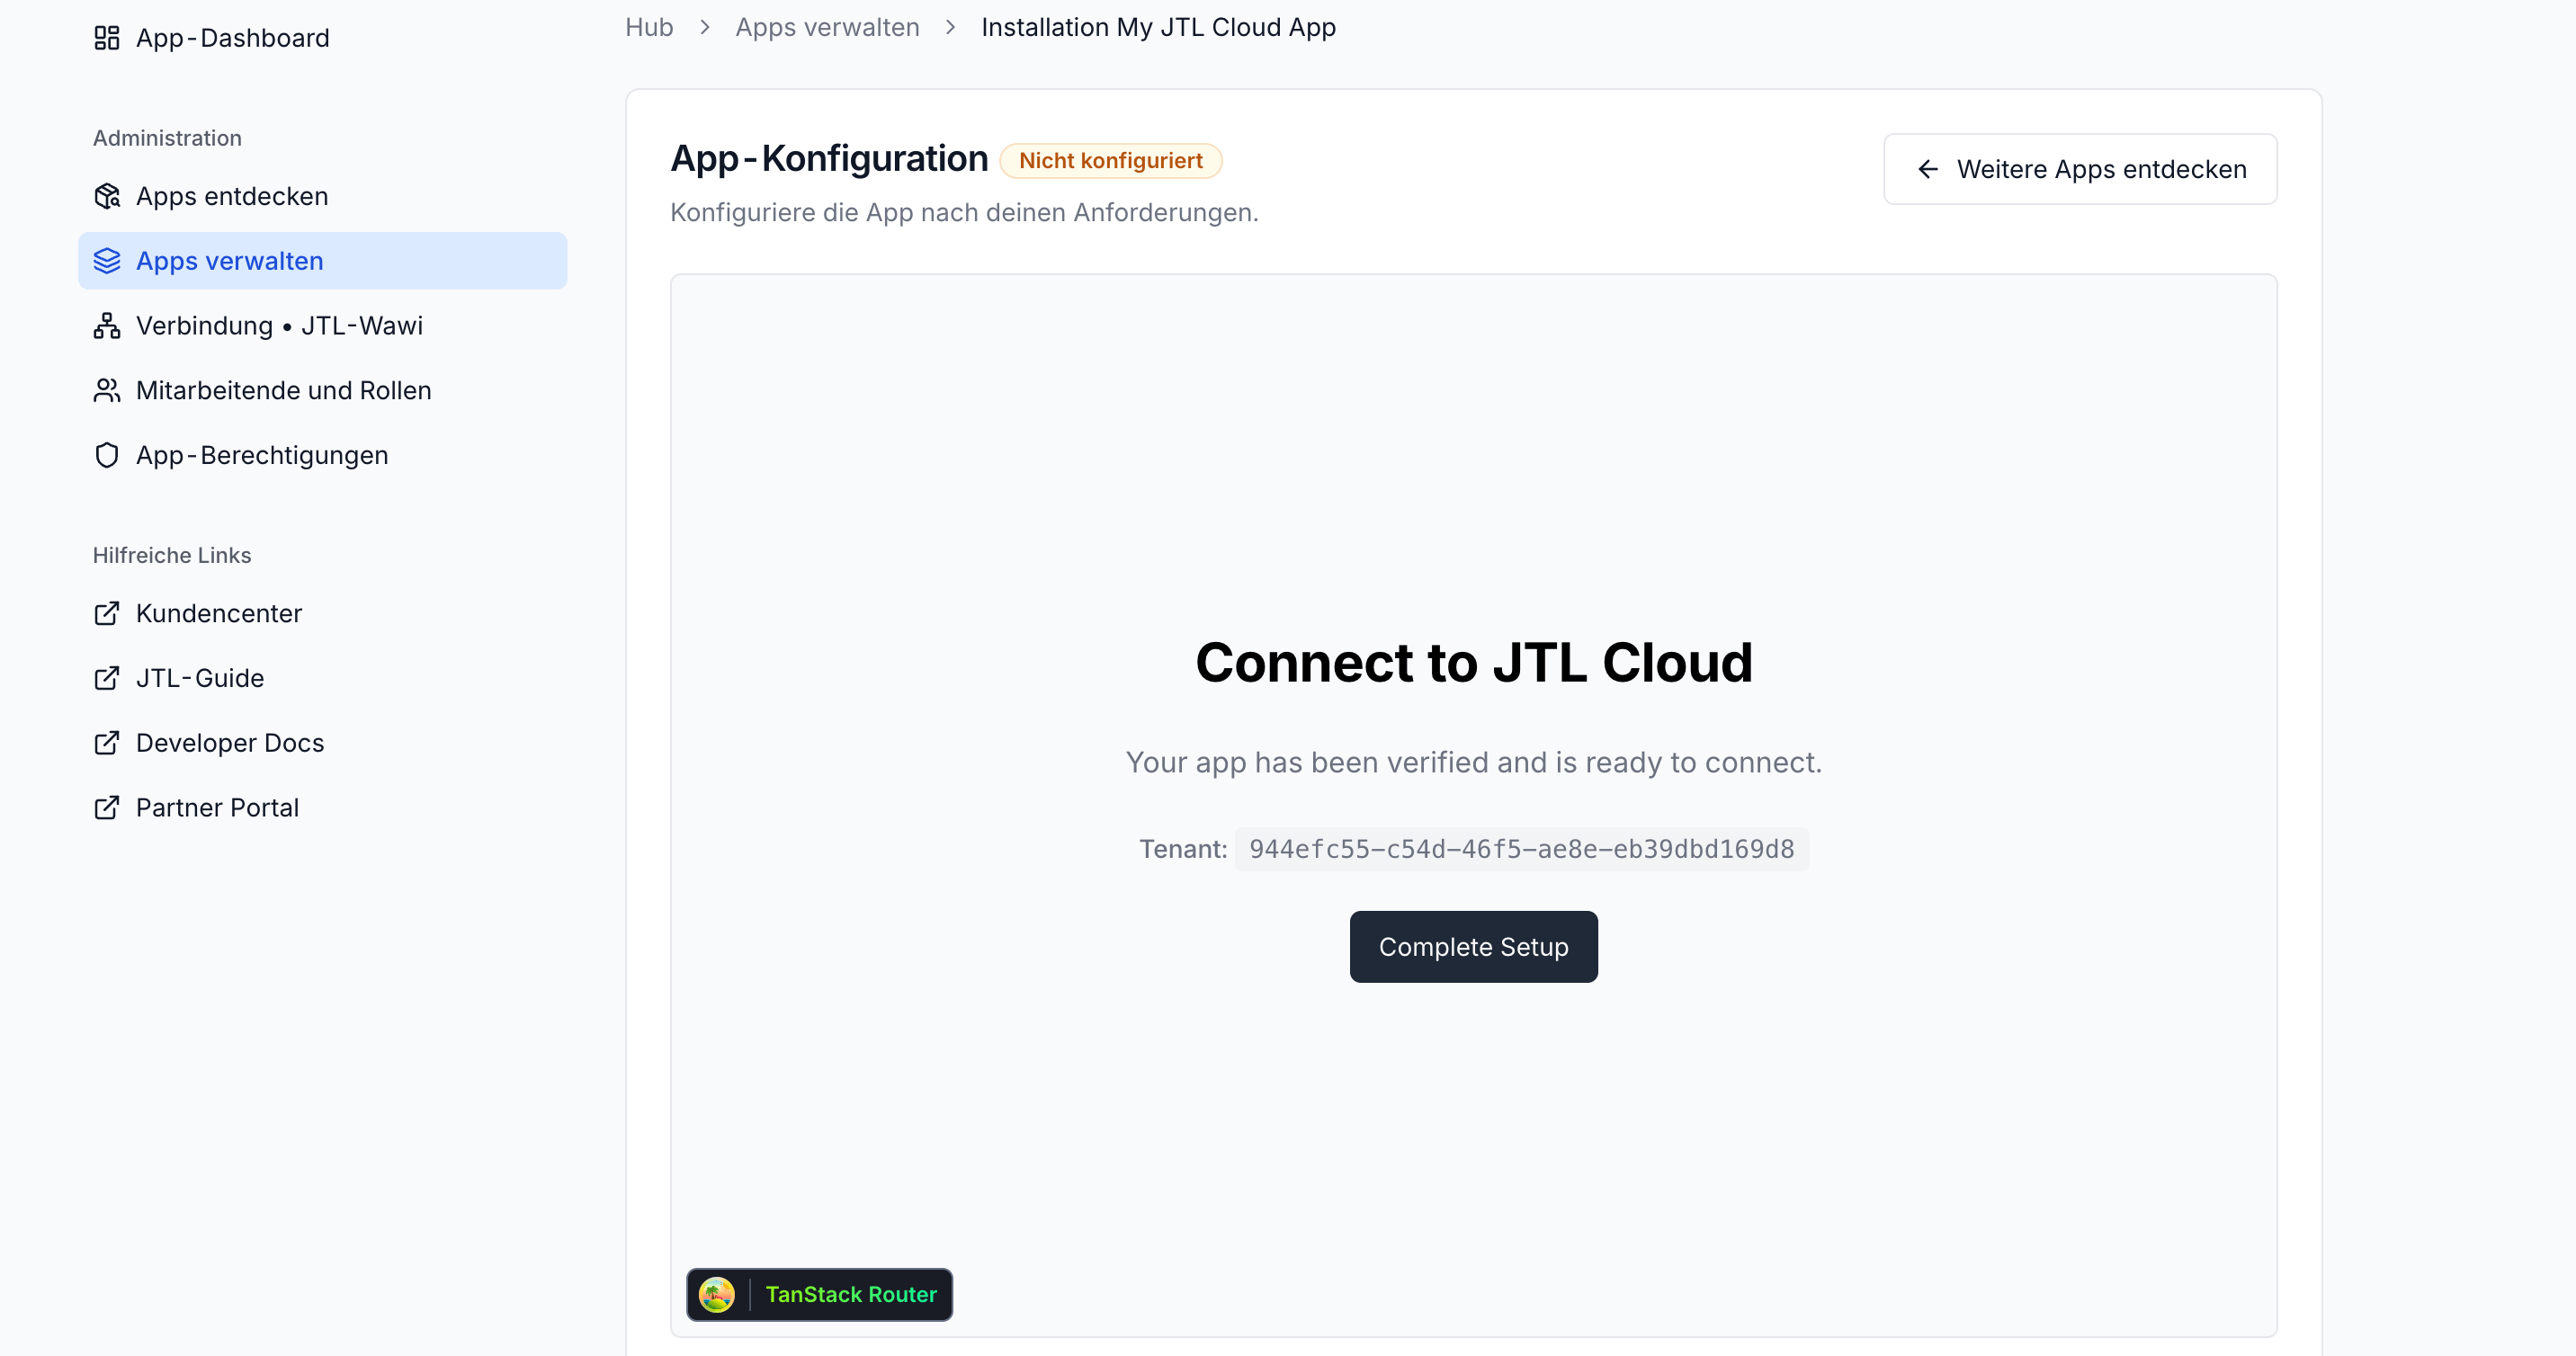Click the Kundencenter external link icon

click(107, 613)
